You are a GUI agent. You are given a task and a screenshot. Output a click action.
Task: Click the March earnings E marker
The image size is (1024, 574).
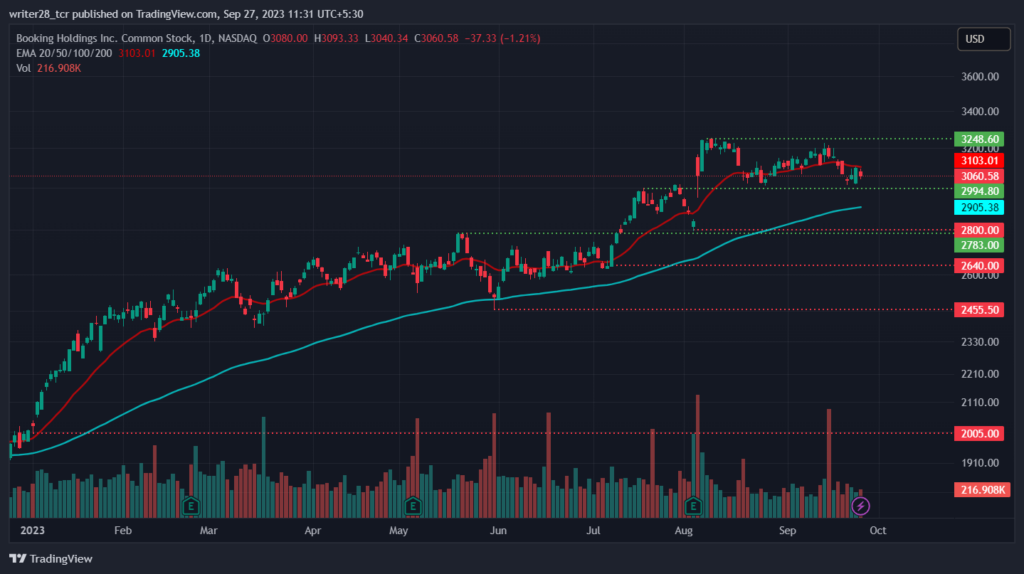click(x=191, y=505)
